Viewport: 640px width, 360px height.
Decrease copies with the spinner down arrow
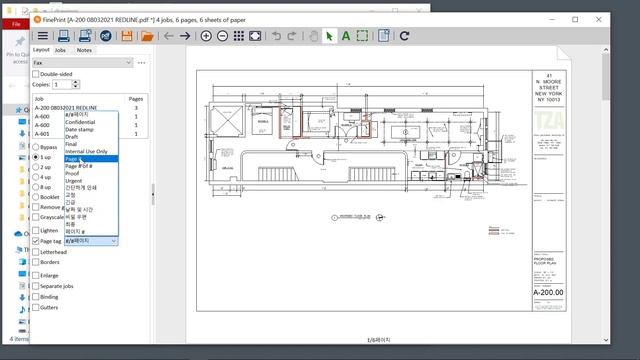tap(76, 87)
